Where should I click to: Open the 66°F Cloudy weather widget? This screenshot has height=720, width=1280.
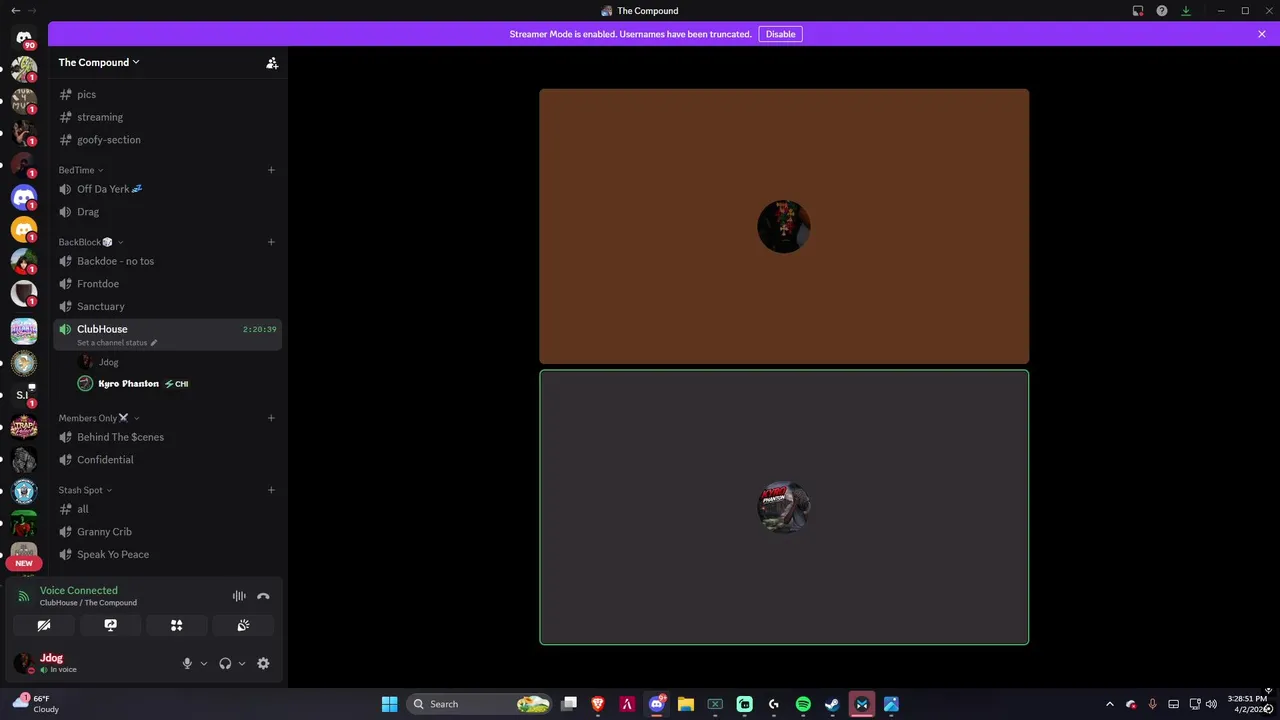click(x=36, y=704)
